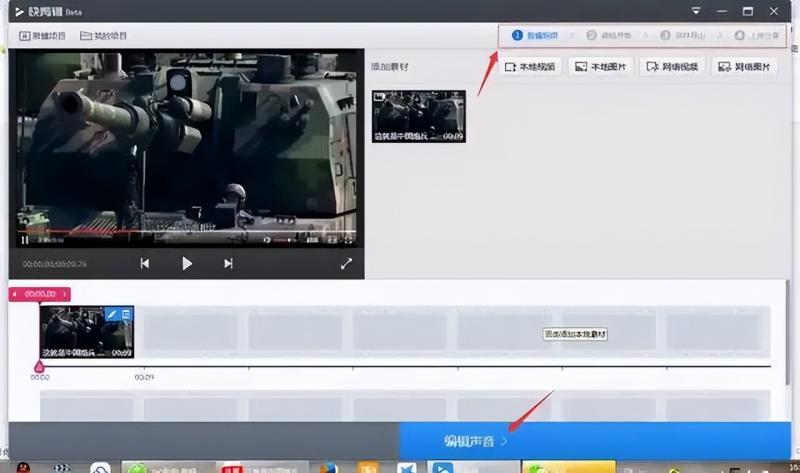This screenshot has height=473, width=800.
Task: Add an online video (网络视频)
Action: [x=673, y=67]
